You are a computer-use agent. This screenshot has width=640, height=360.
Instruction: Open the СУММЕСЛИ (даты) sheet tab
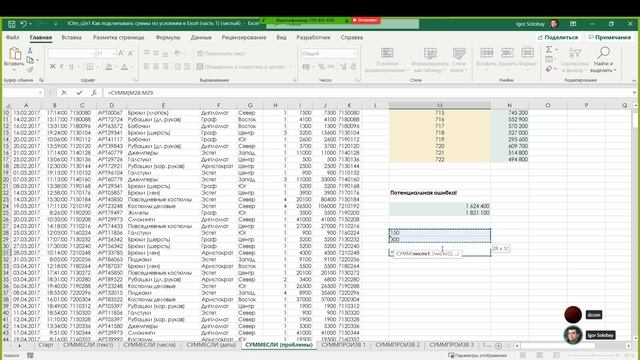pos(211,345)
